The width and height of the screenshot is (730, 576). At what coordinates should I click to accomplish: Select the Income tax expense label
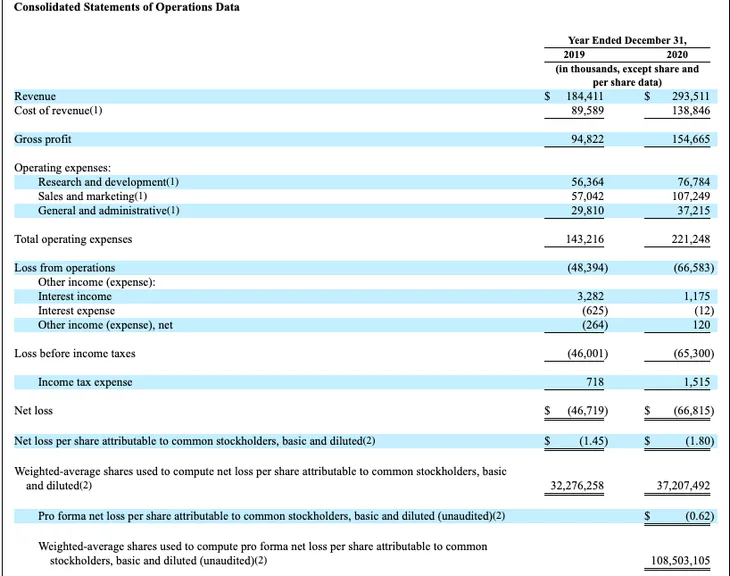[x=85, y=382]
